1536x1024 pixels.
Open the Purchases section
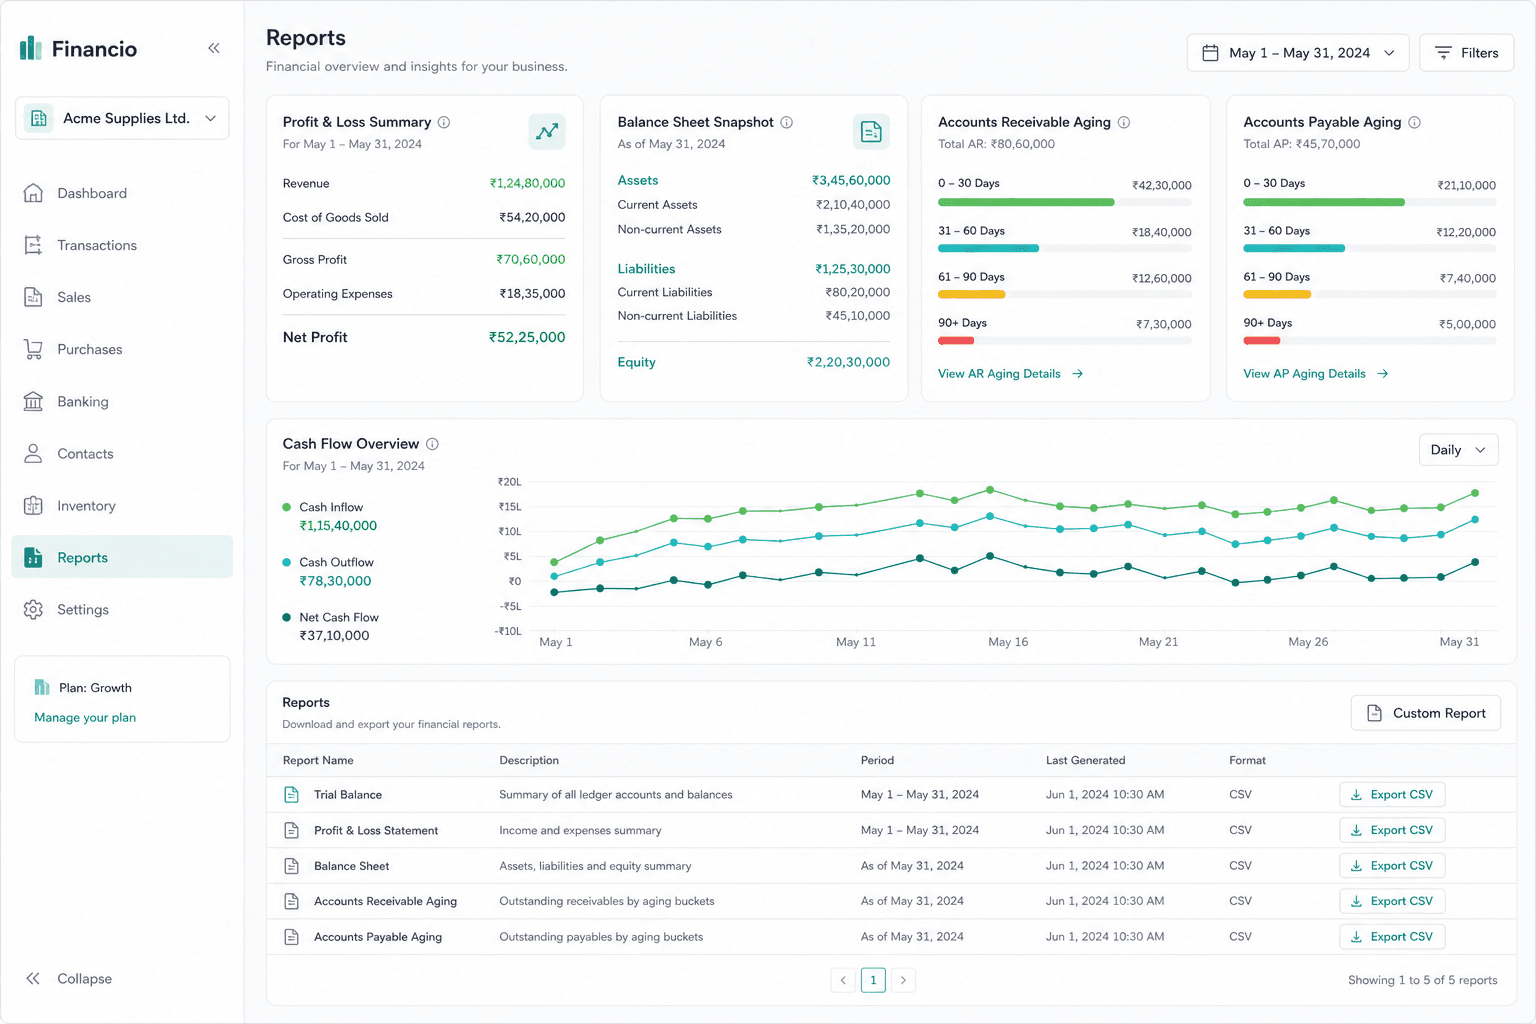[x=122, y=349]
